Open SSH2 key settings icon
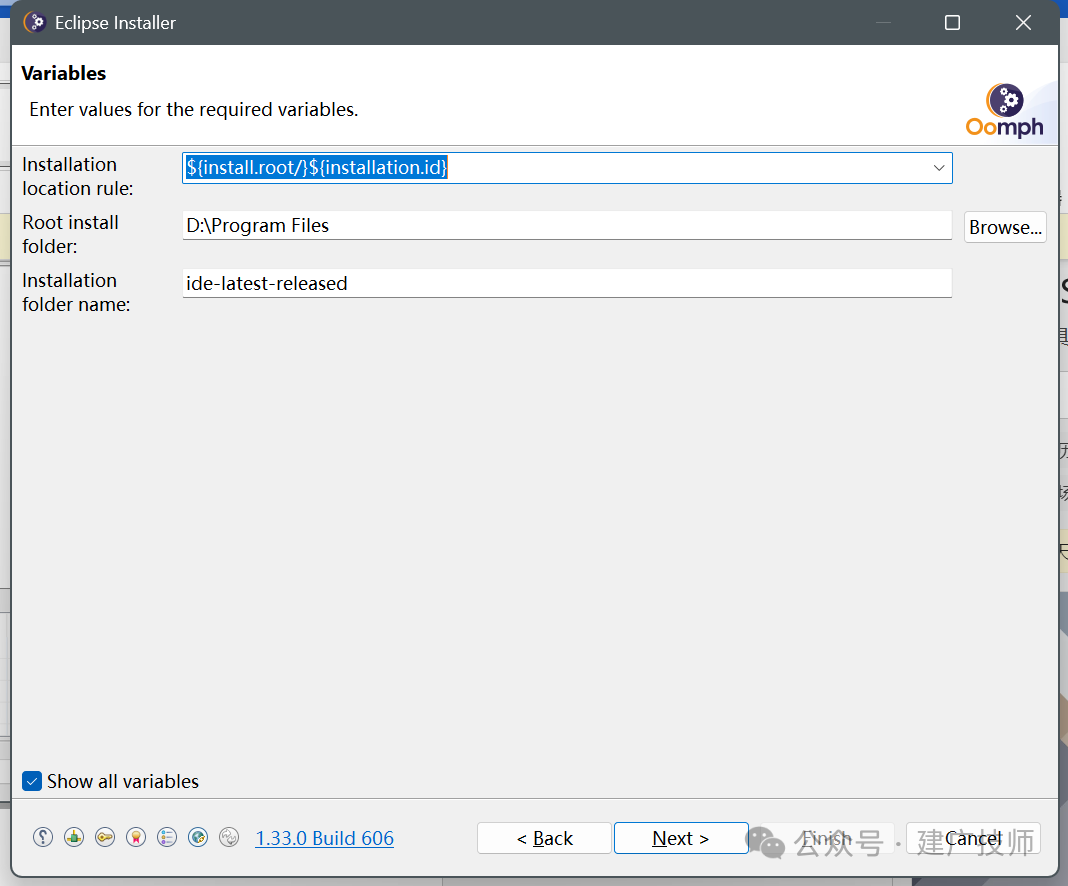 tap(105, 837)
